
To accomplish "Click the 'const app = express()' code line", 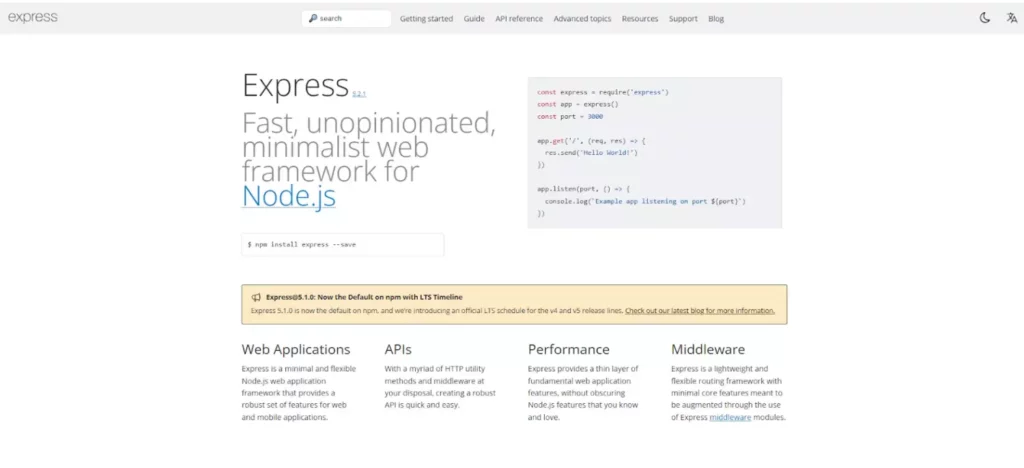I will click(578, 104).
